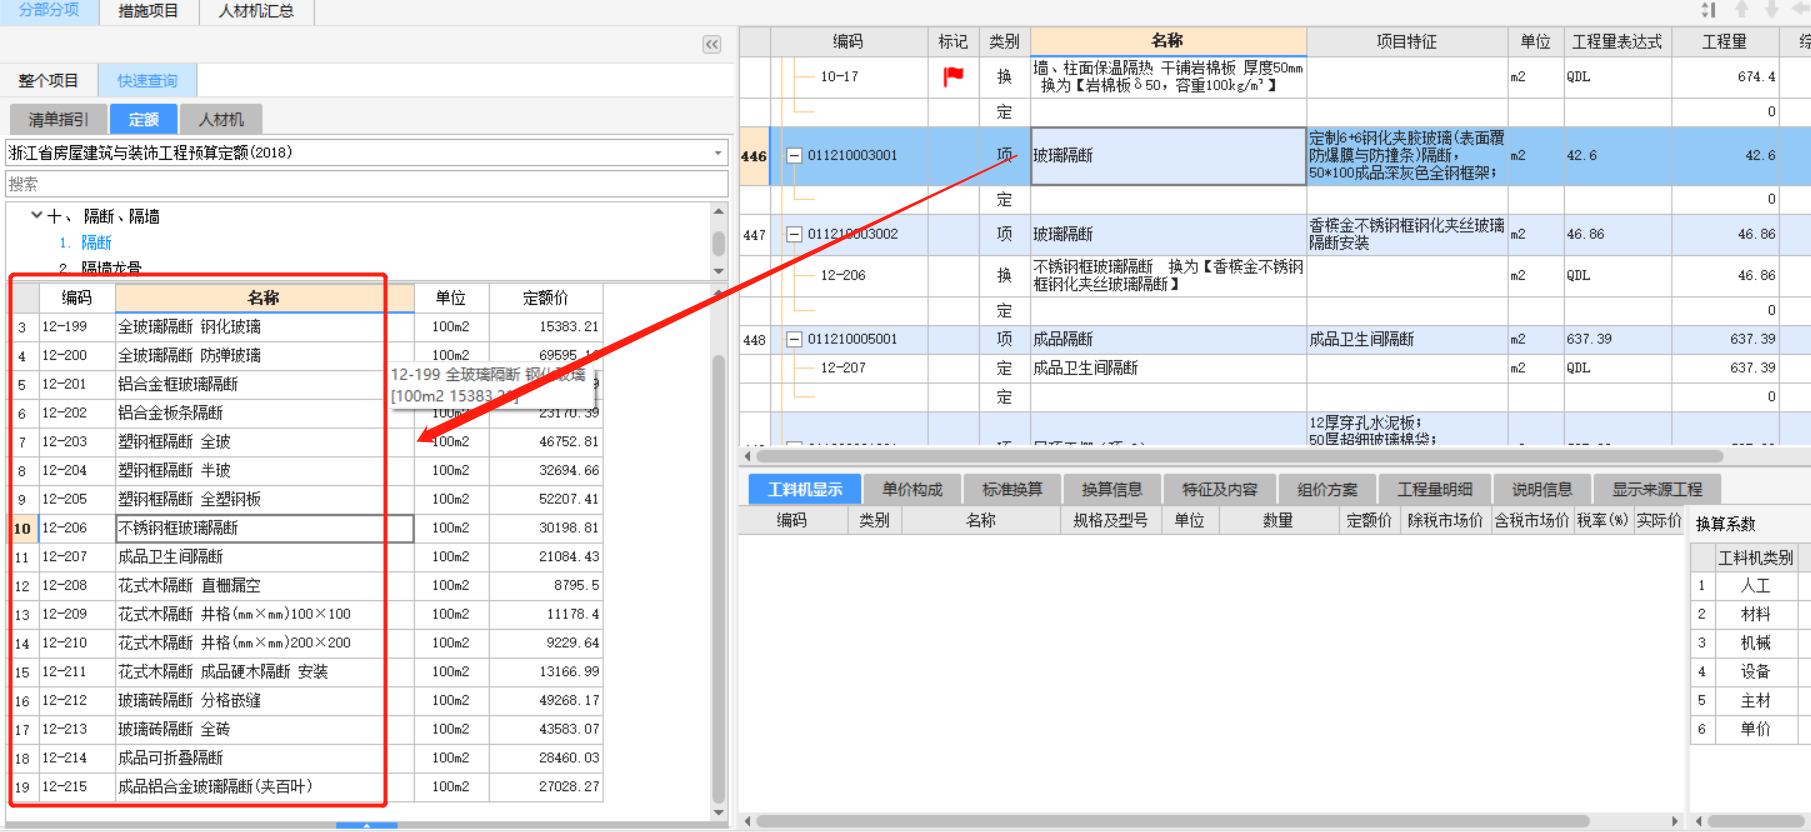The width and height of the screenshot is (1811, 832).
Task: Switch to the 分部分项 tab
Action: [x=49, y=11]
